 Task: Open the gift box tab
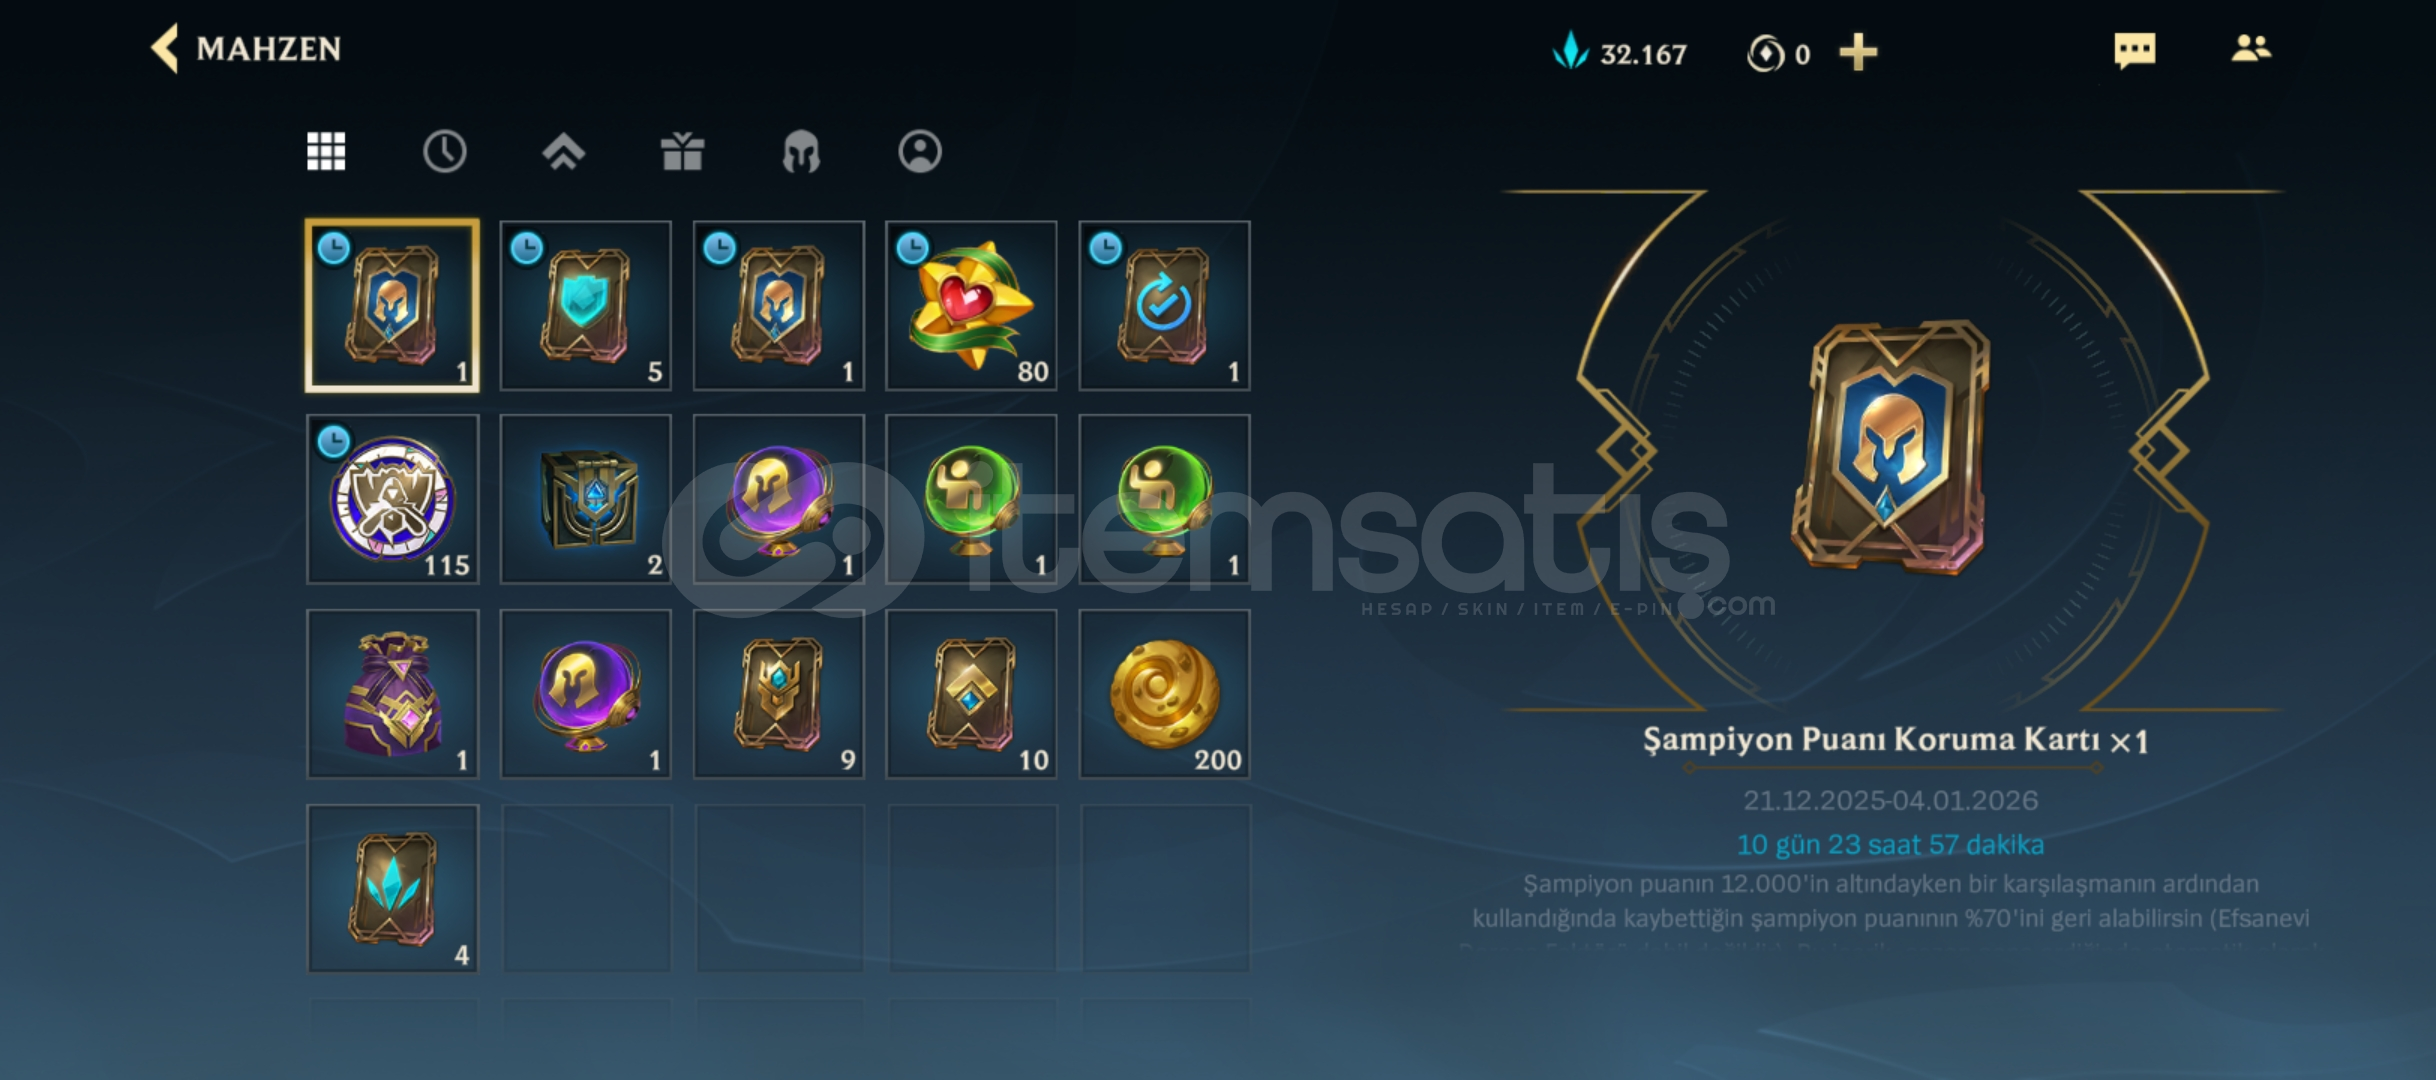(x=682, y=152)
